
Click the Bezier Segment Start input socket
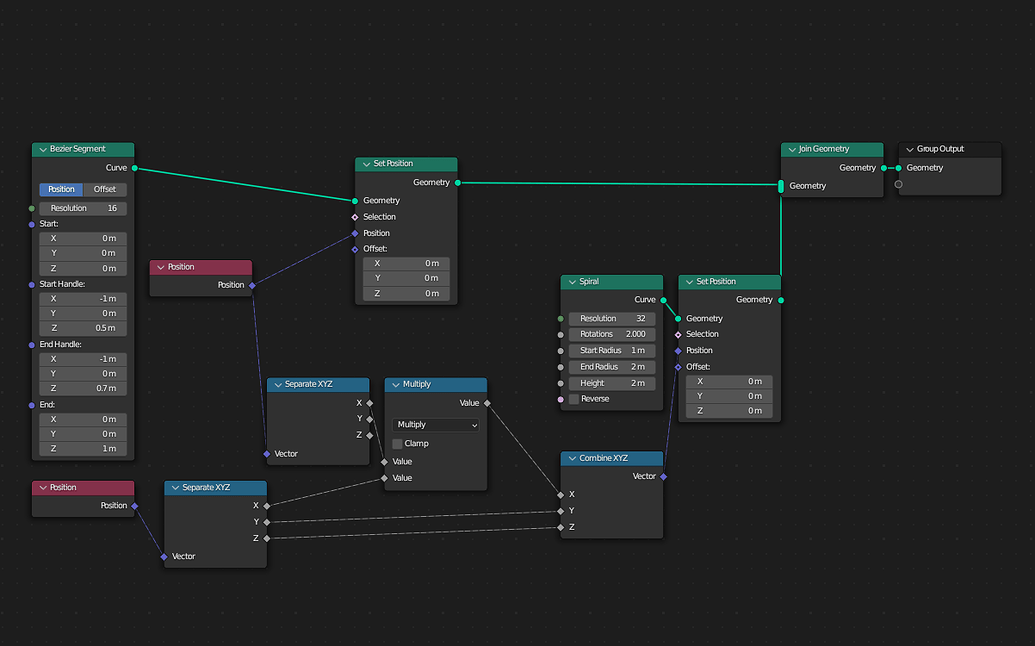[32, 224]
